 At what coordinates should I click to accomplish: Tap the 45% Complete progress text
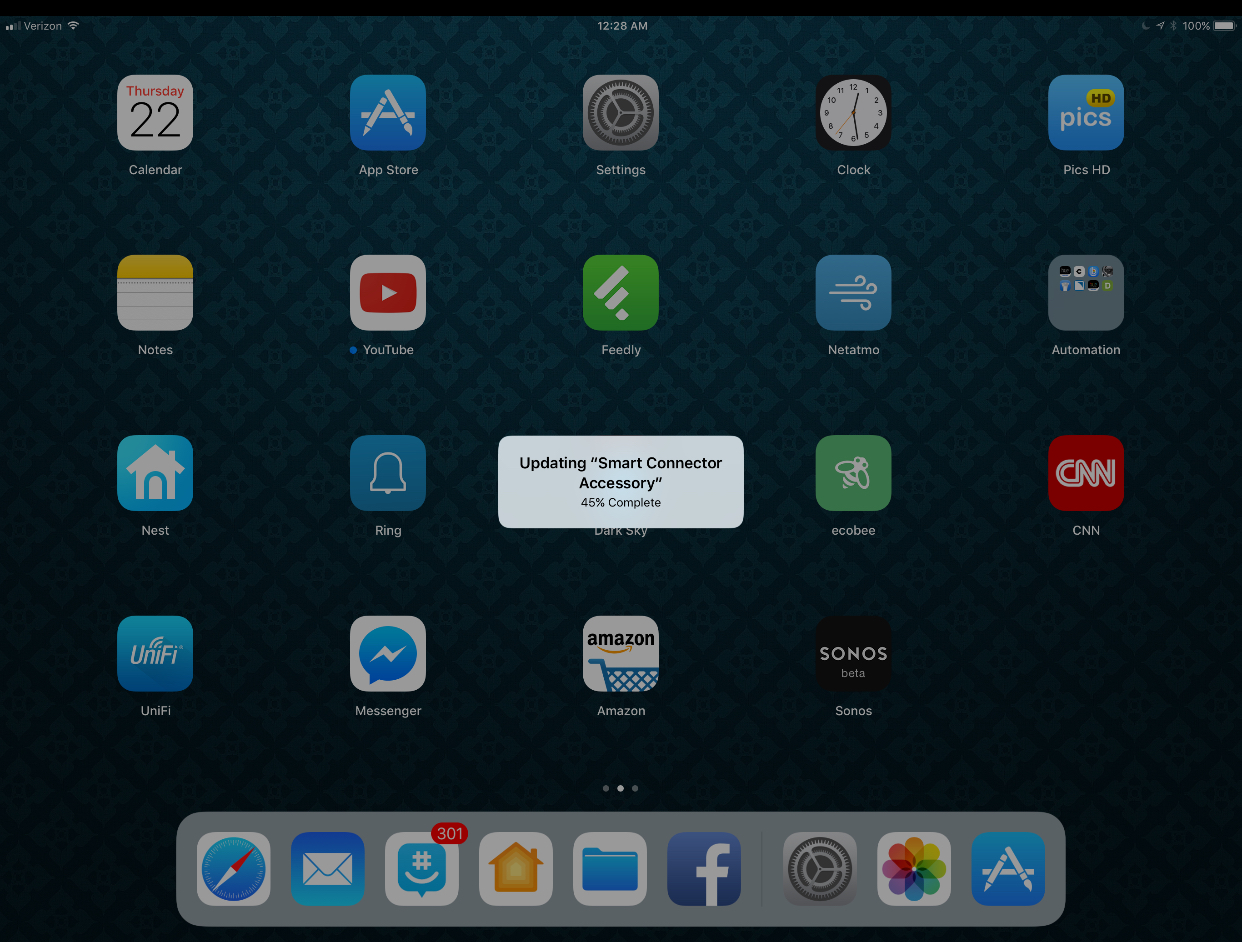[621, 503]
